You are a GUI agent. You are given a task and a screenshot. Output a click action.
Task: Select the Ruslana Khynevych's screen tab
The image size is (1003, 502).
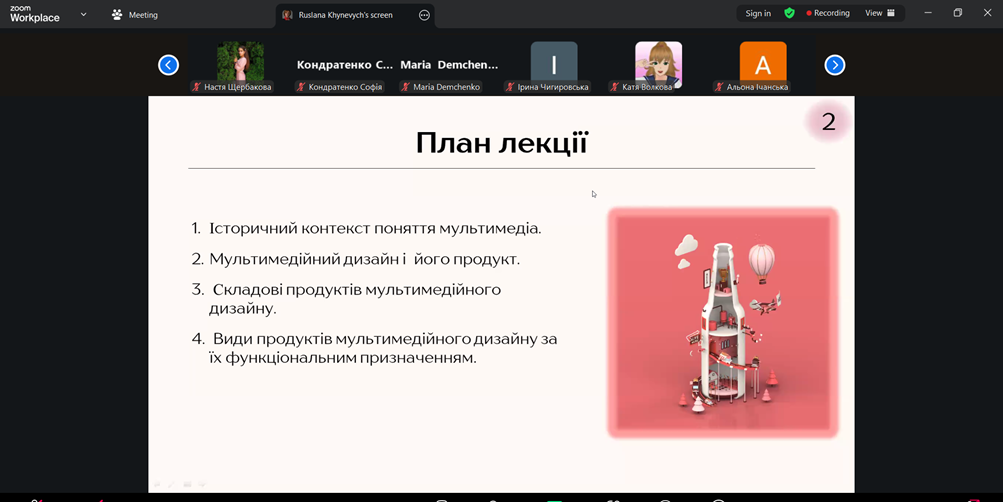pos(343,15)
